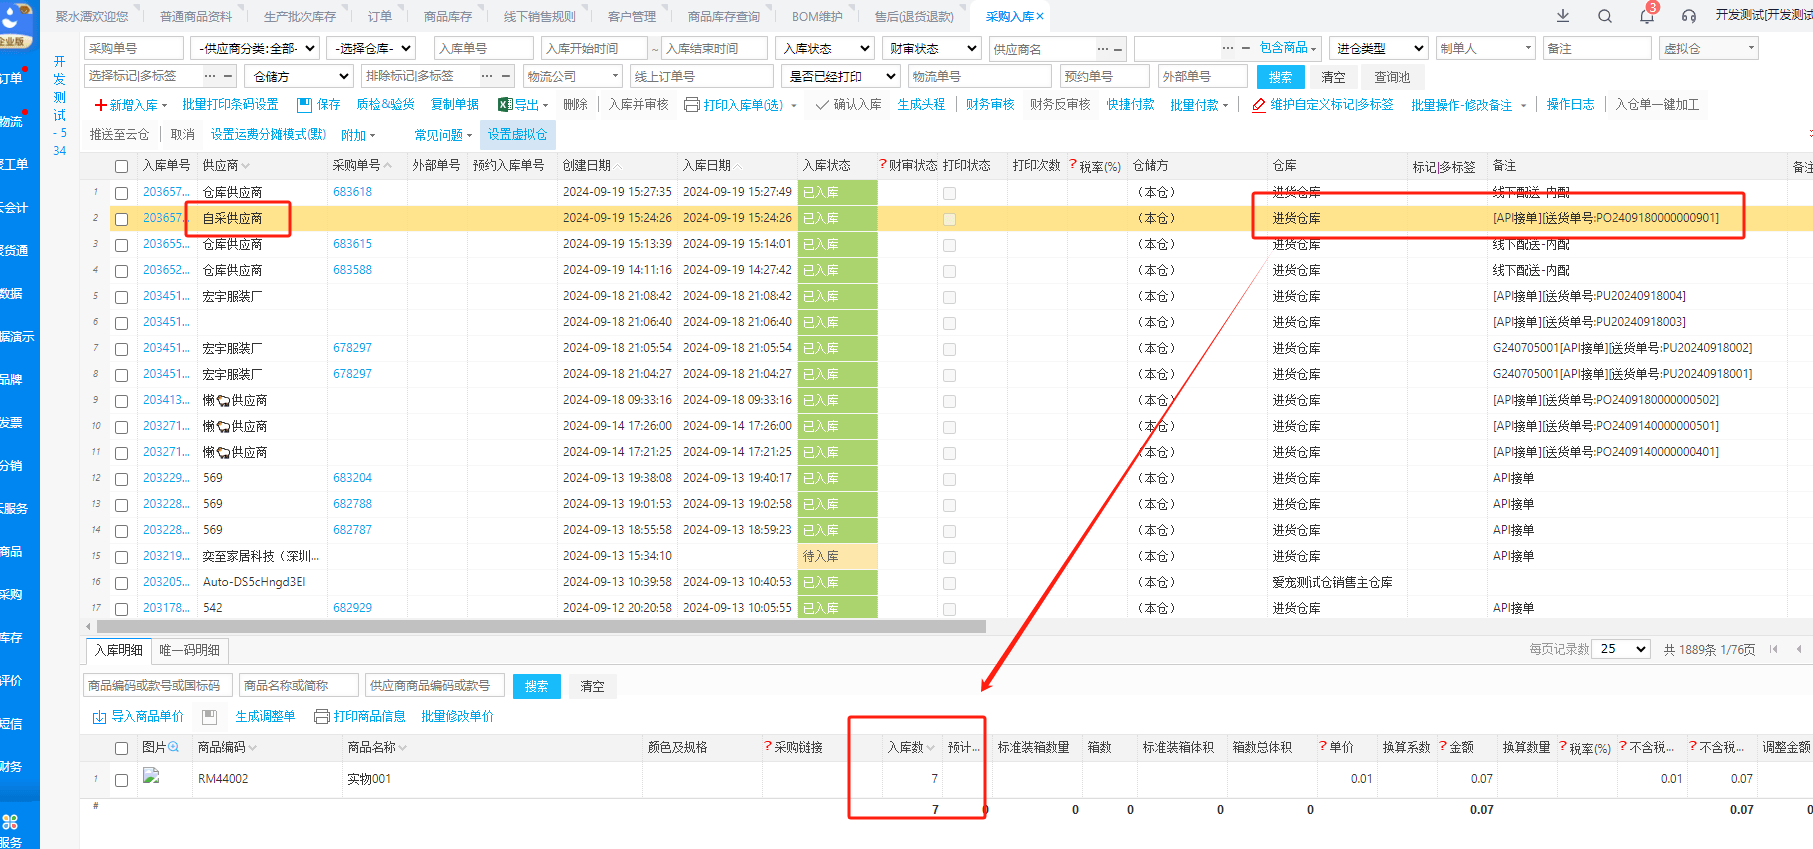Open the 进仓类型 dropdown
This screenshot has height=849, width=1813.
(x=1380, y=48)
